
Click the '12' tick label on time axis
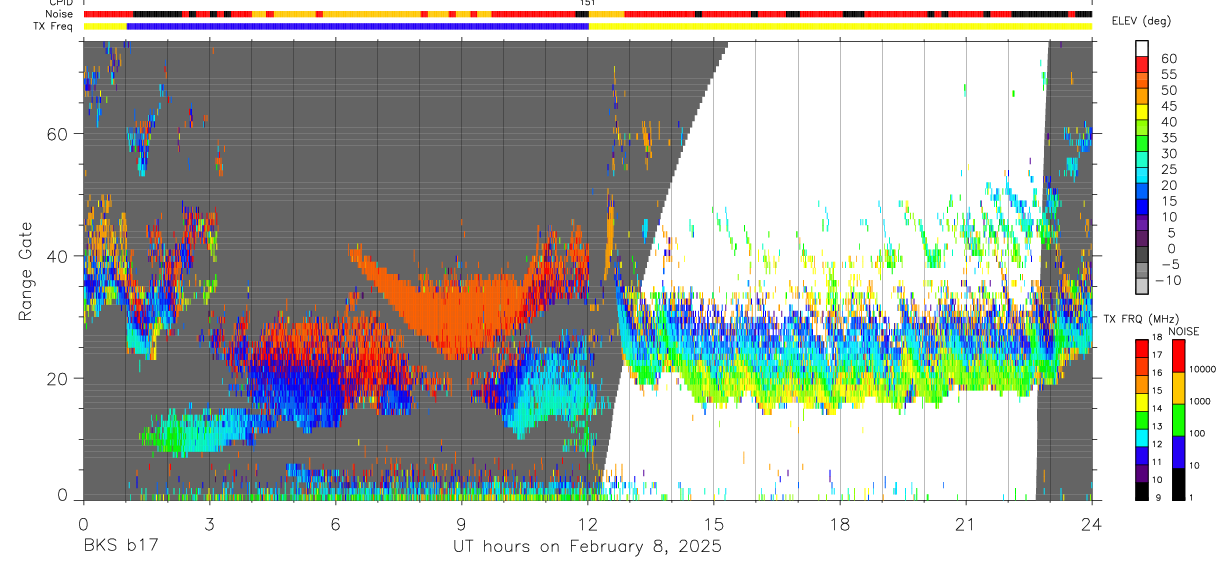point(588,523)
